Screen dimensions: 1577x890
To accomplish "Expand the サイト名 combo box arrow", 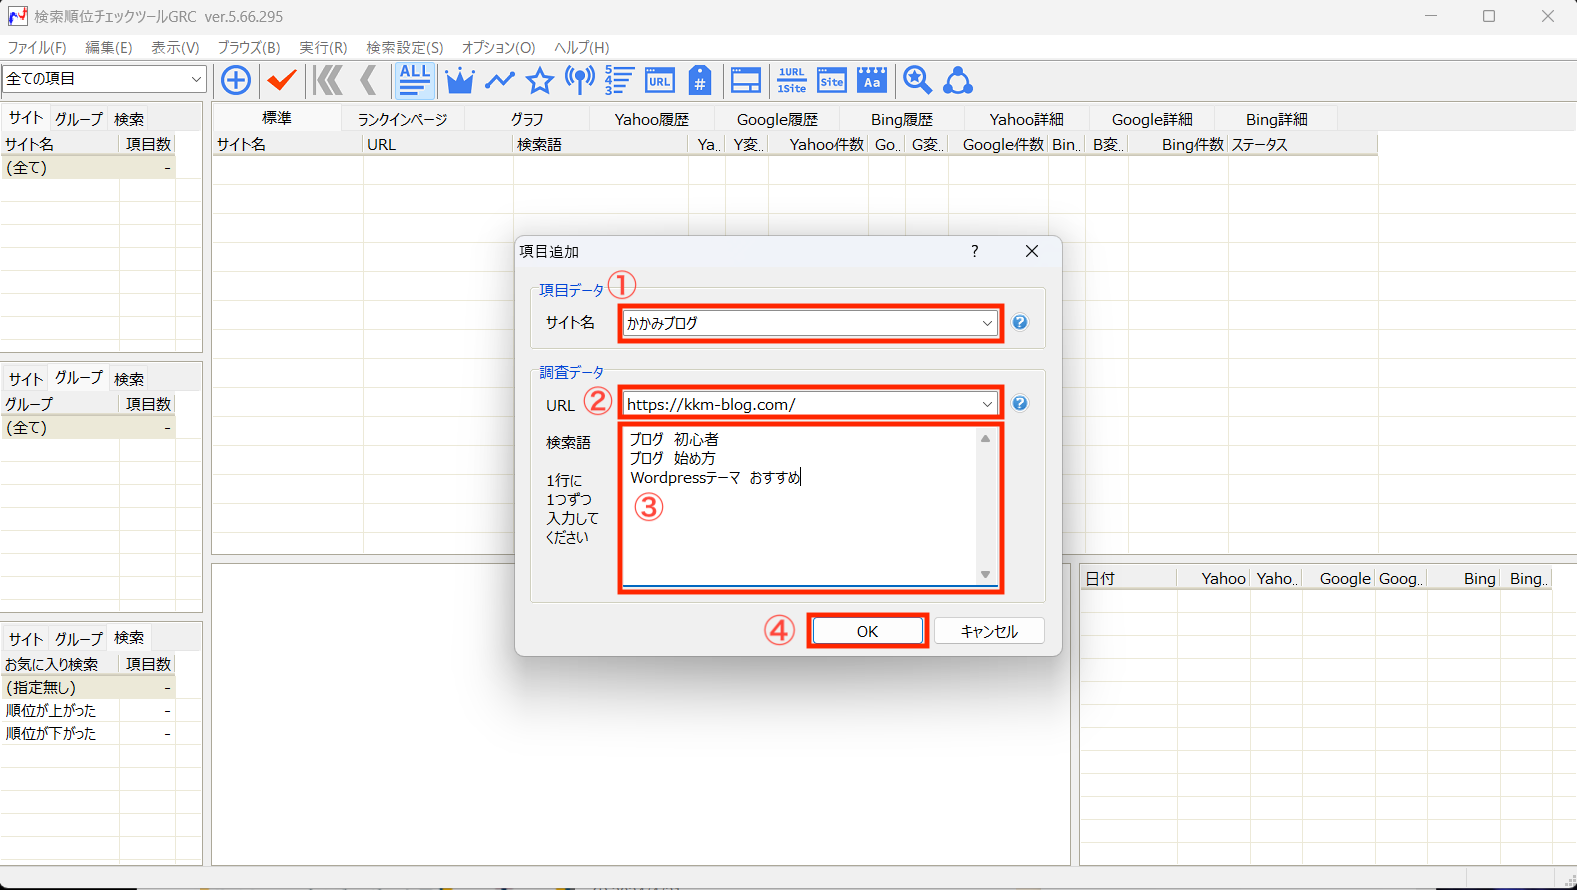I will click(x=987, y=323).
